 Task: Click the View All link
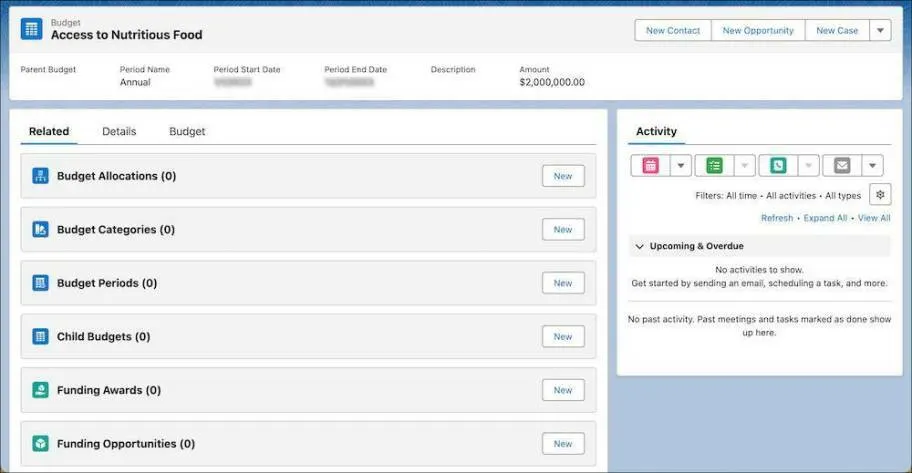[x=874, y=218]
